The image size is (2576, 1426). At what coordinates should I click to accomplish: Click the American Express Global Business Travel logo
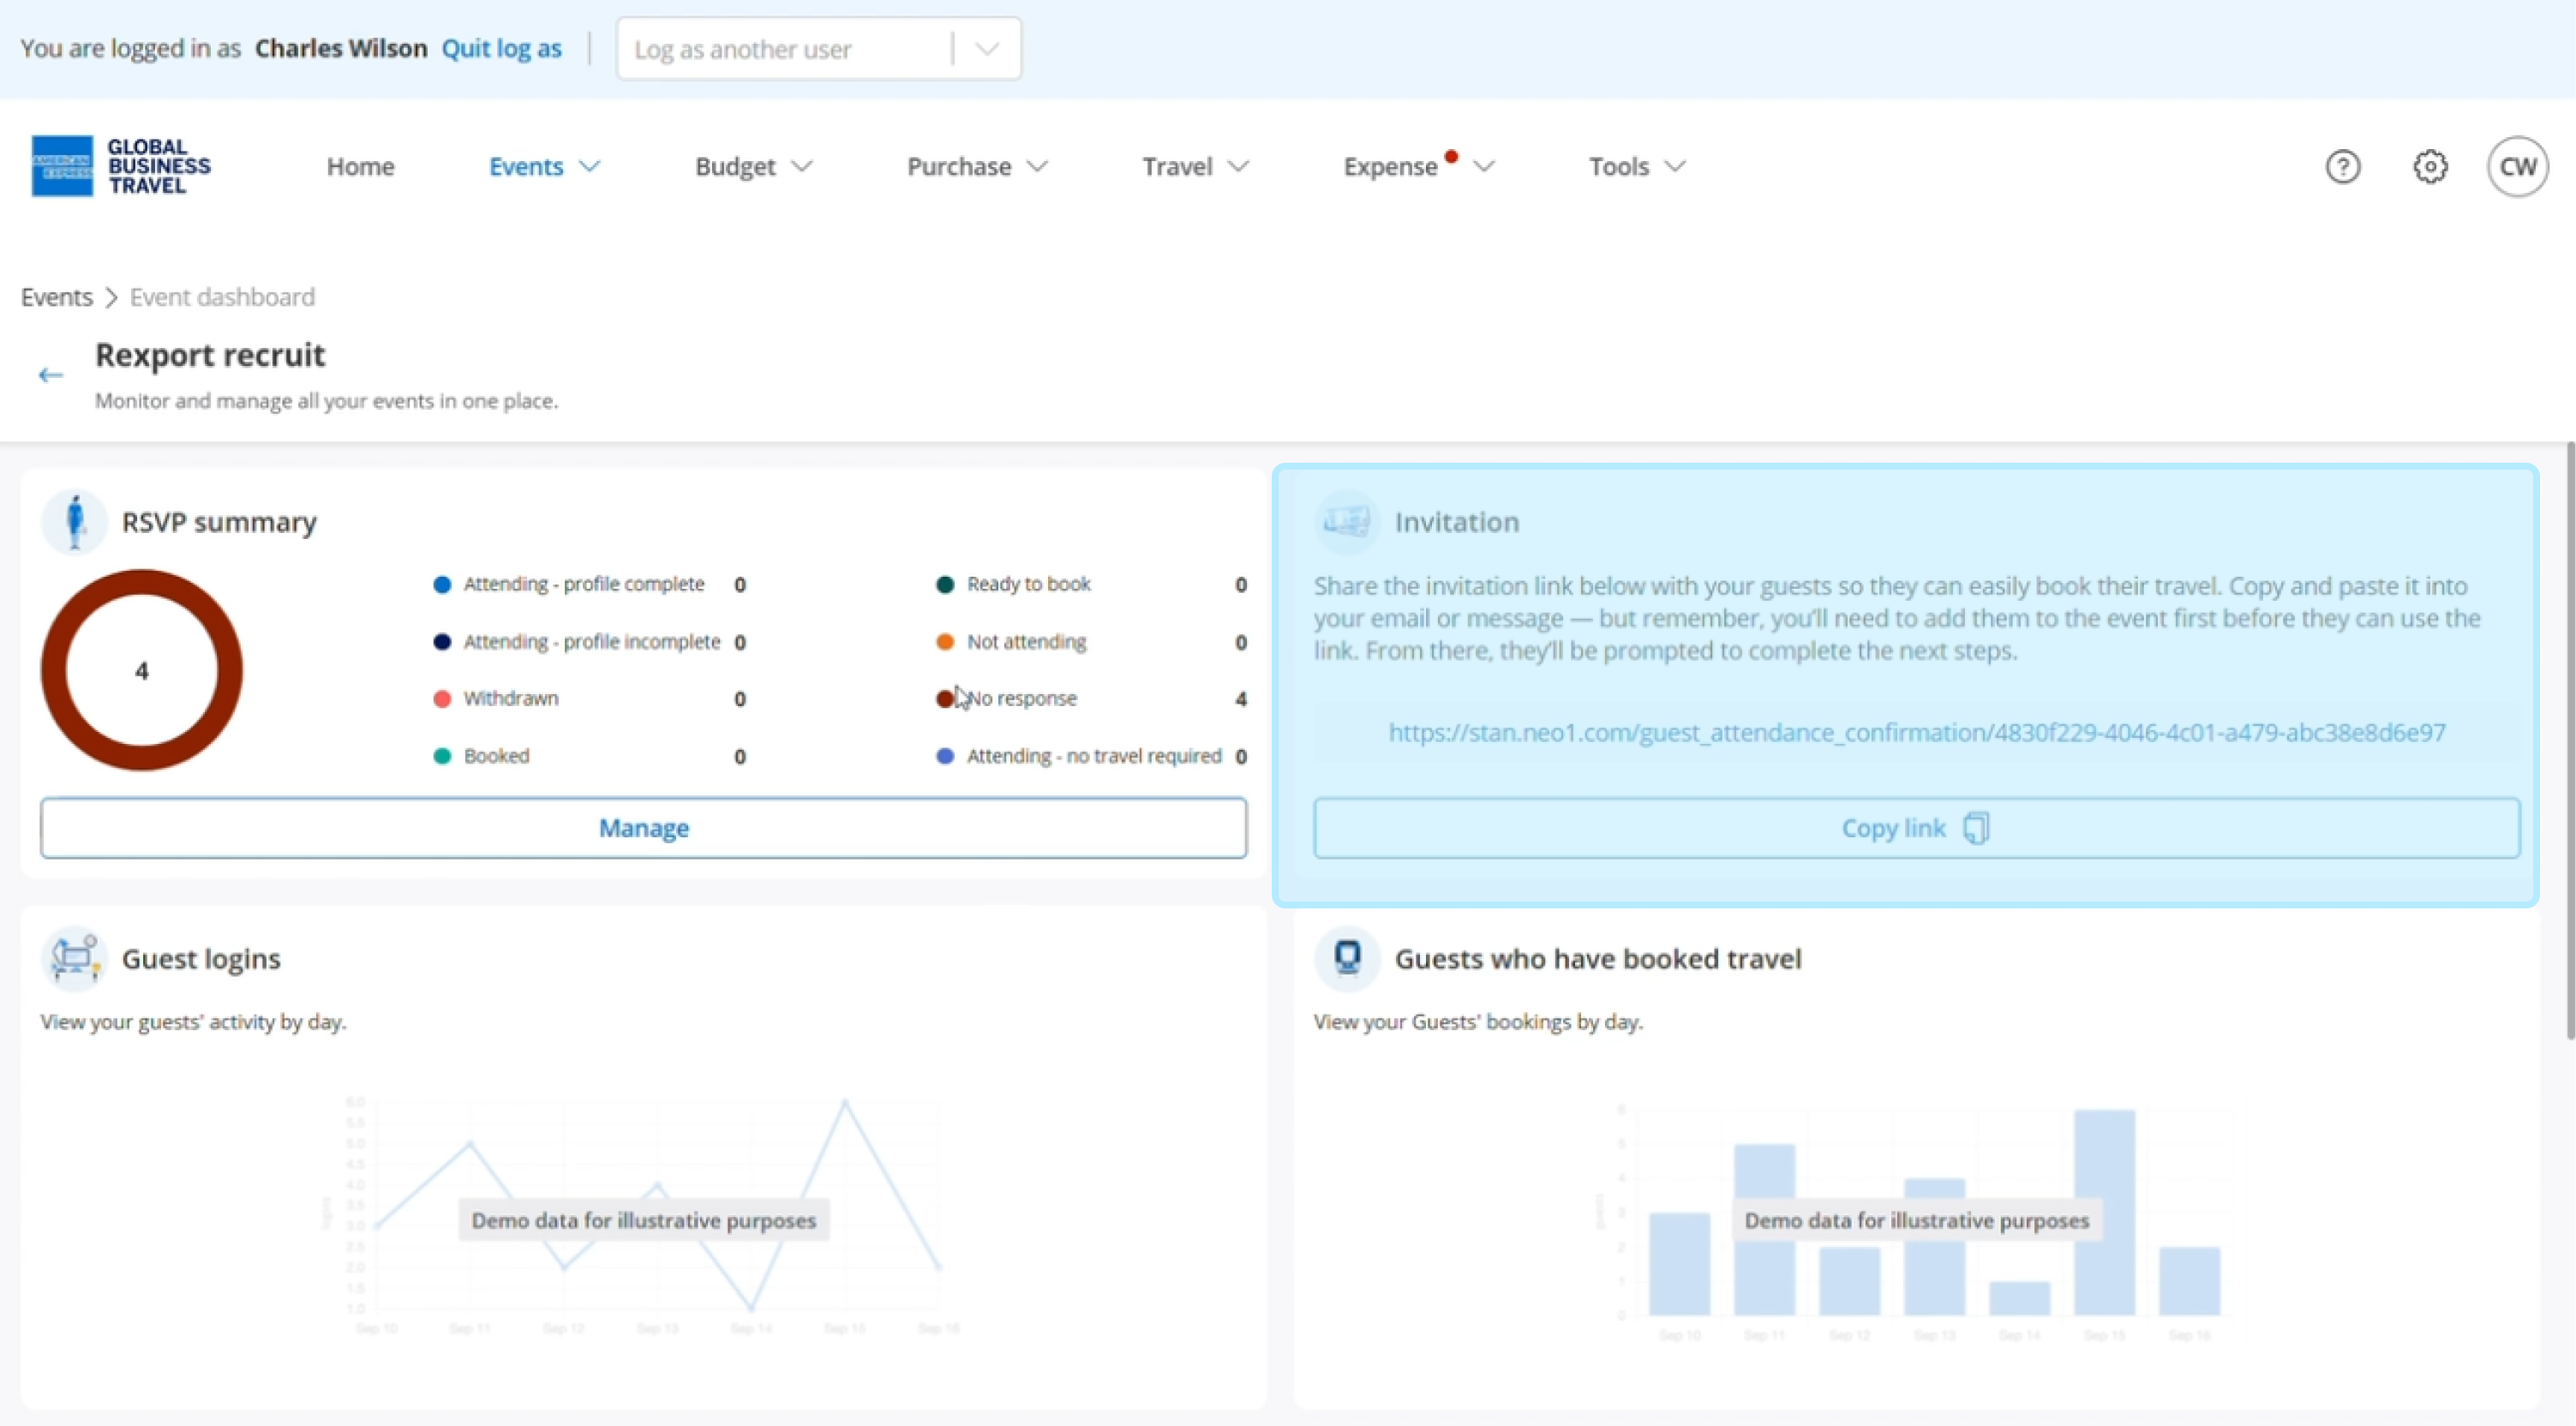click(x=121, y=166)
